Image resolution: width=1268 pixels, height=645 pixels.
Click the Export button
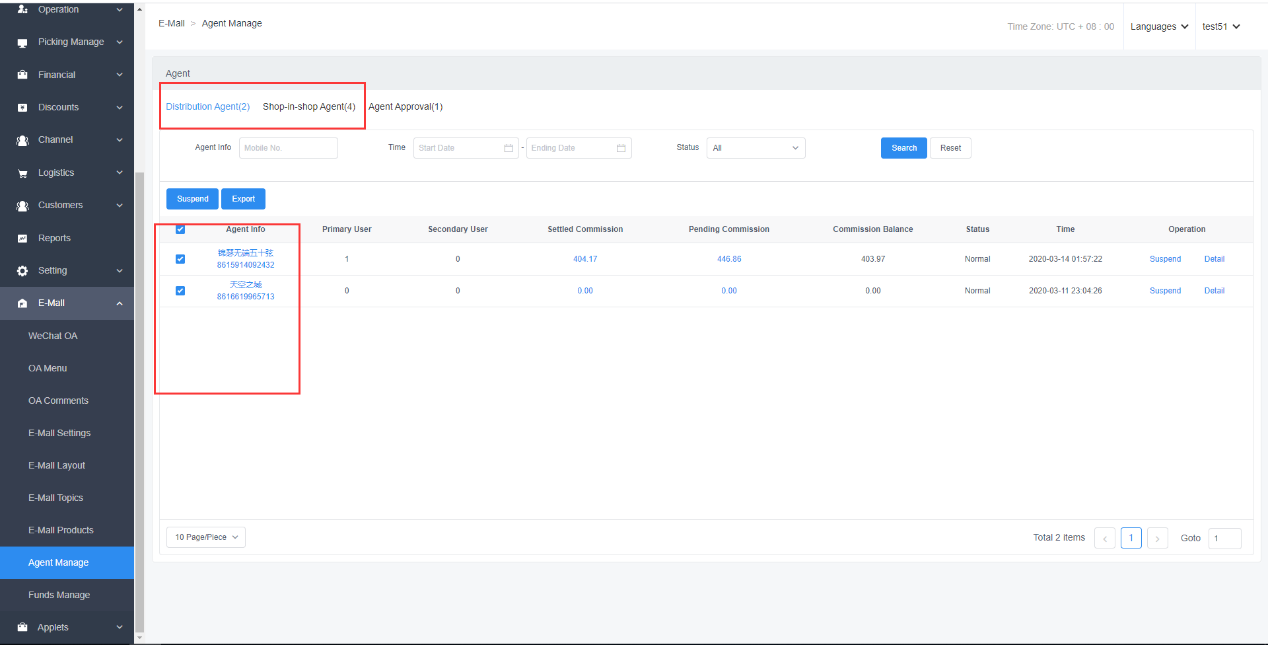[x=243, y=199]
